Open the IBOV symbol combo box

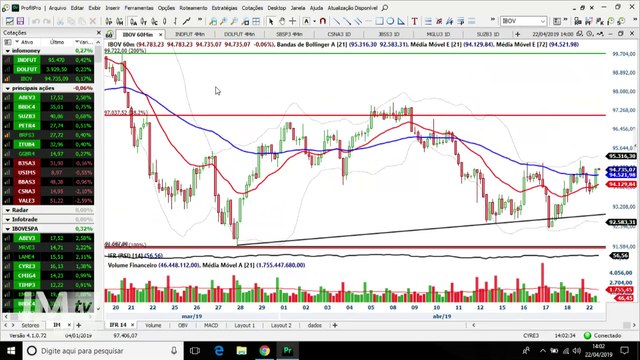tap(523, 21)
